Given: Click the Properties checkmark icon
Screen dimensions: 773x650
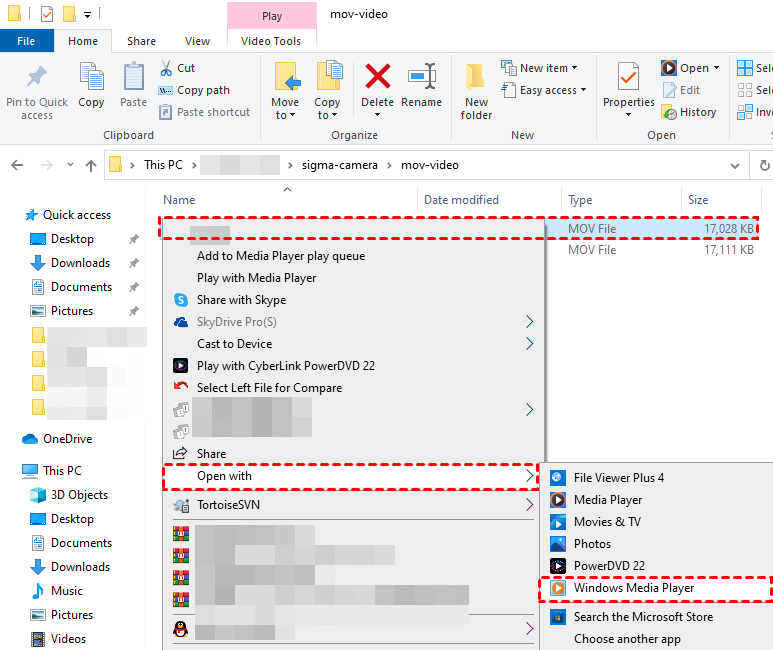Looking at the screenshot, I should 629,77.
